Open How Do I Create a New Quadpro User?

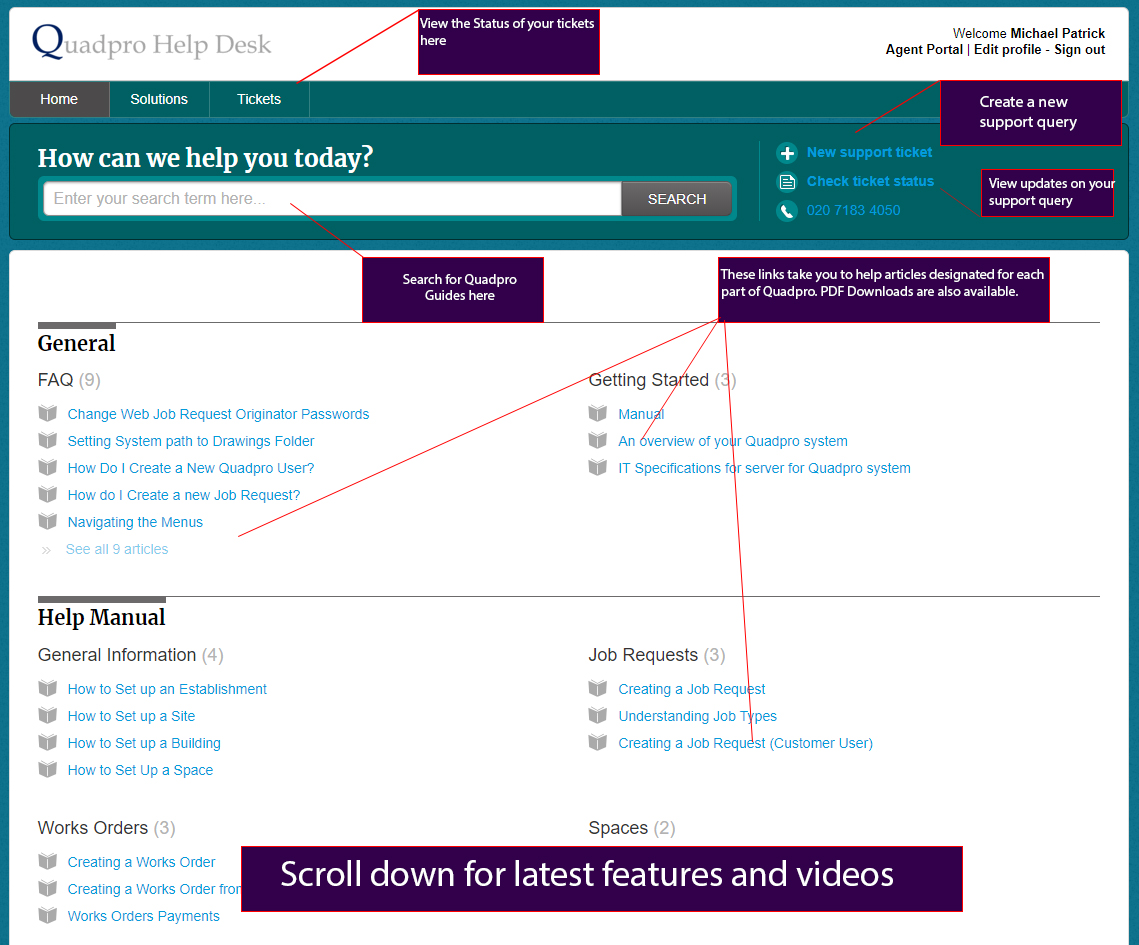(191, 468)
